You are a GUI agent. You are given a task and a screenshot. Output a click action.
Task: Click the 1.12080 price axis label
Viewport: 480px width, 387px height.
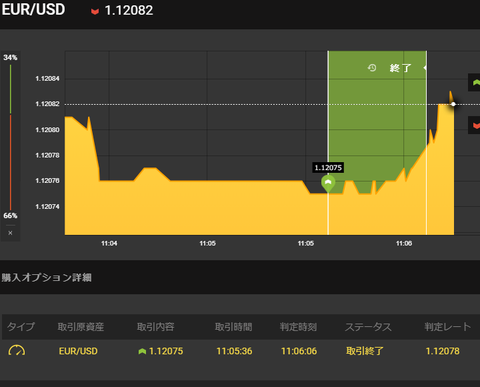(47, 130)
